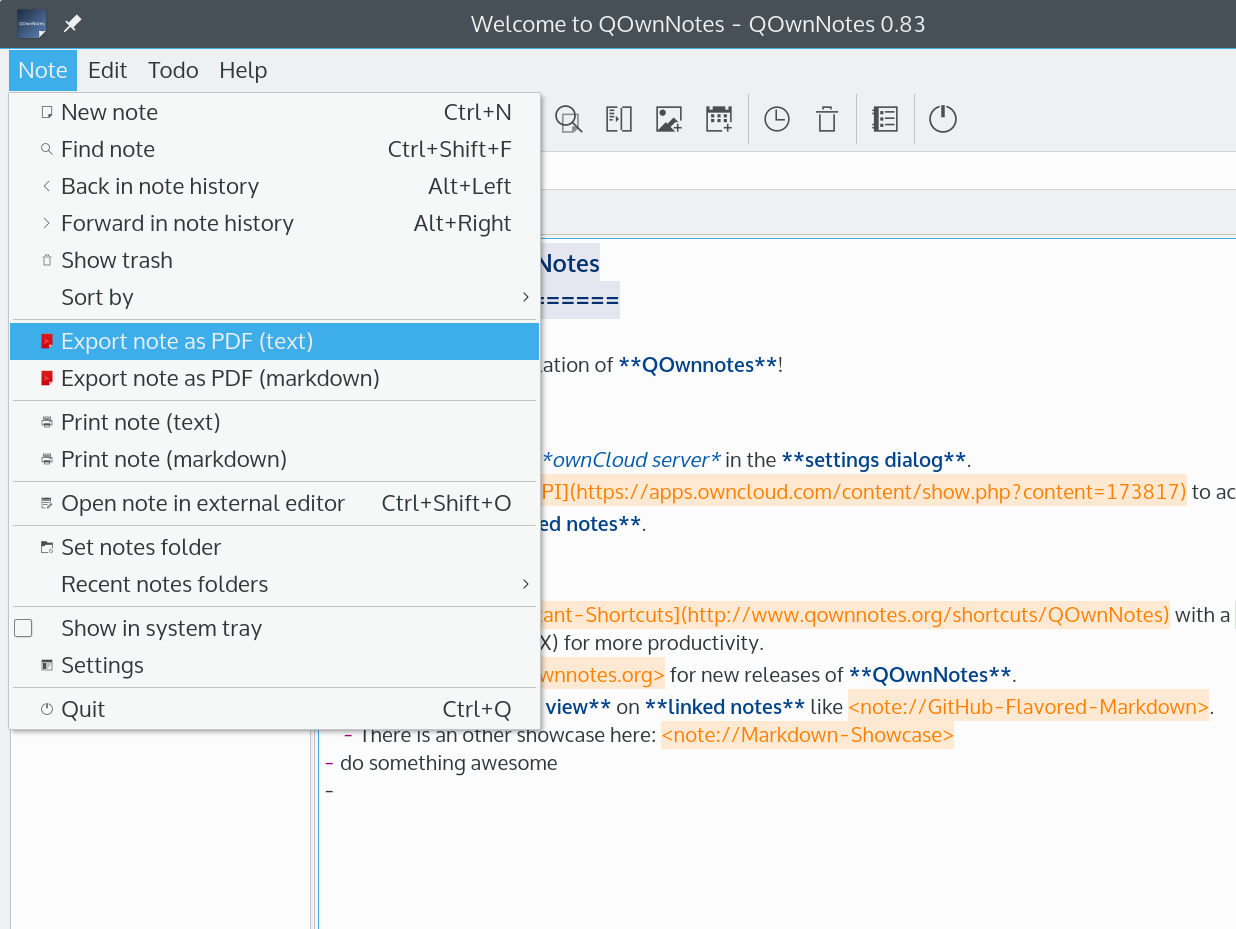
Task: Click the insert image toolbar icon
Action: coord(669,120)
